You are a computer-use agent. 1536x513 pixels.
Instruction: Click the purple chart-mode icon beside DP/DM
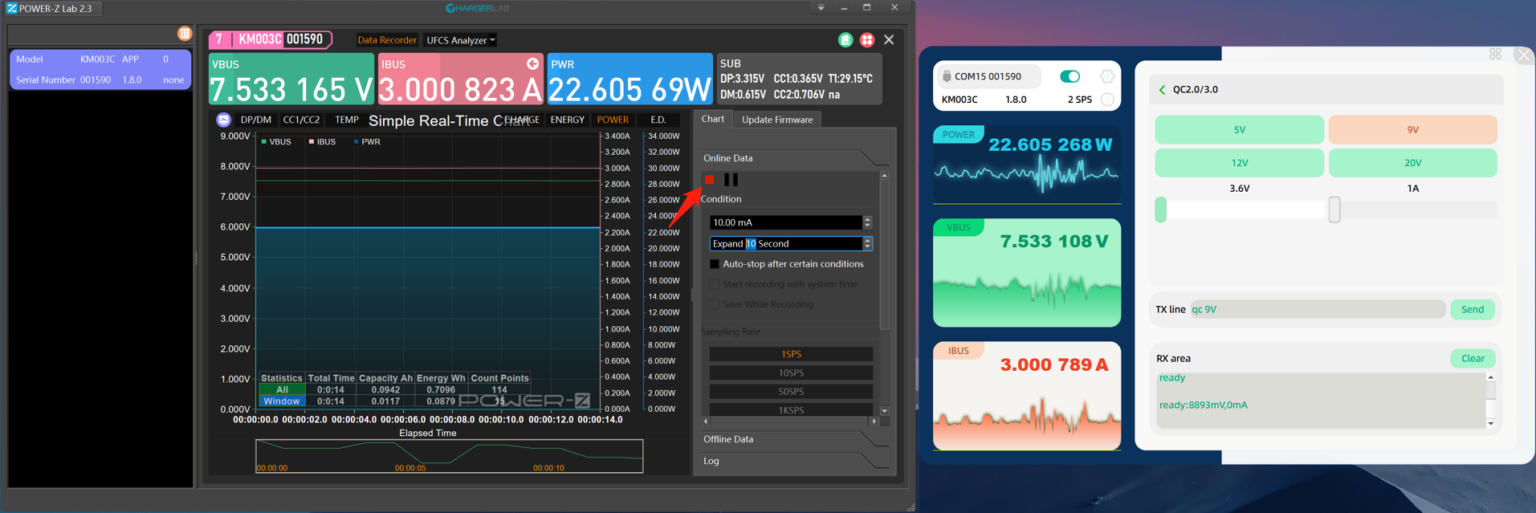pos(223,120)
